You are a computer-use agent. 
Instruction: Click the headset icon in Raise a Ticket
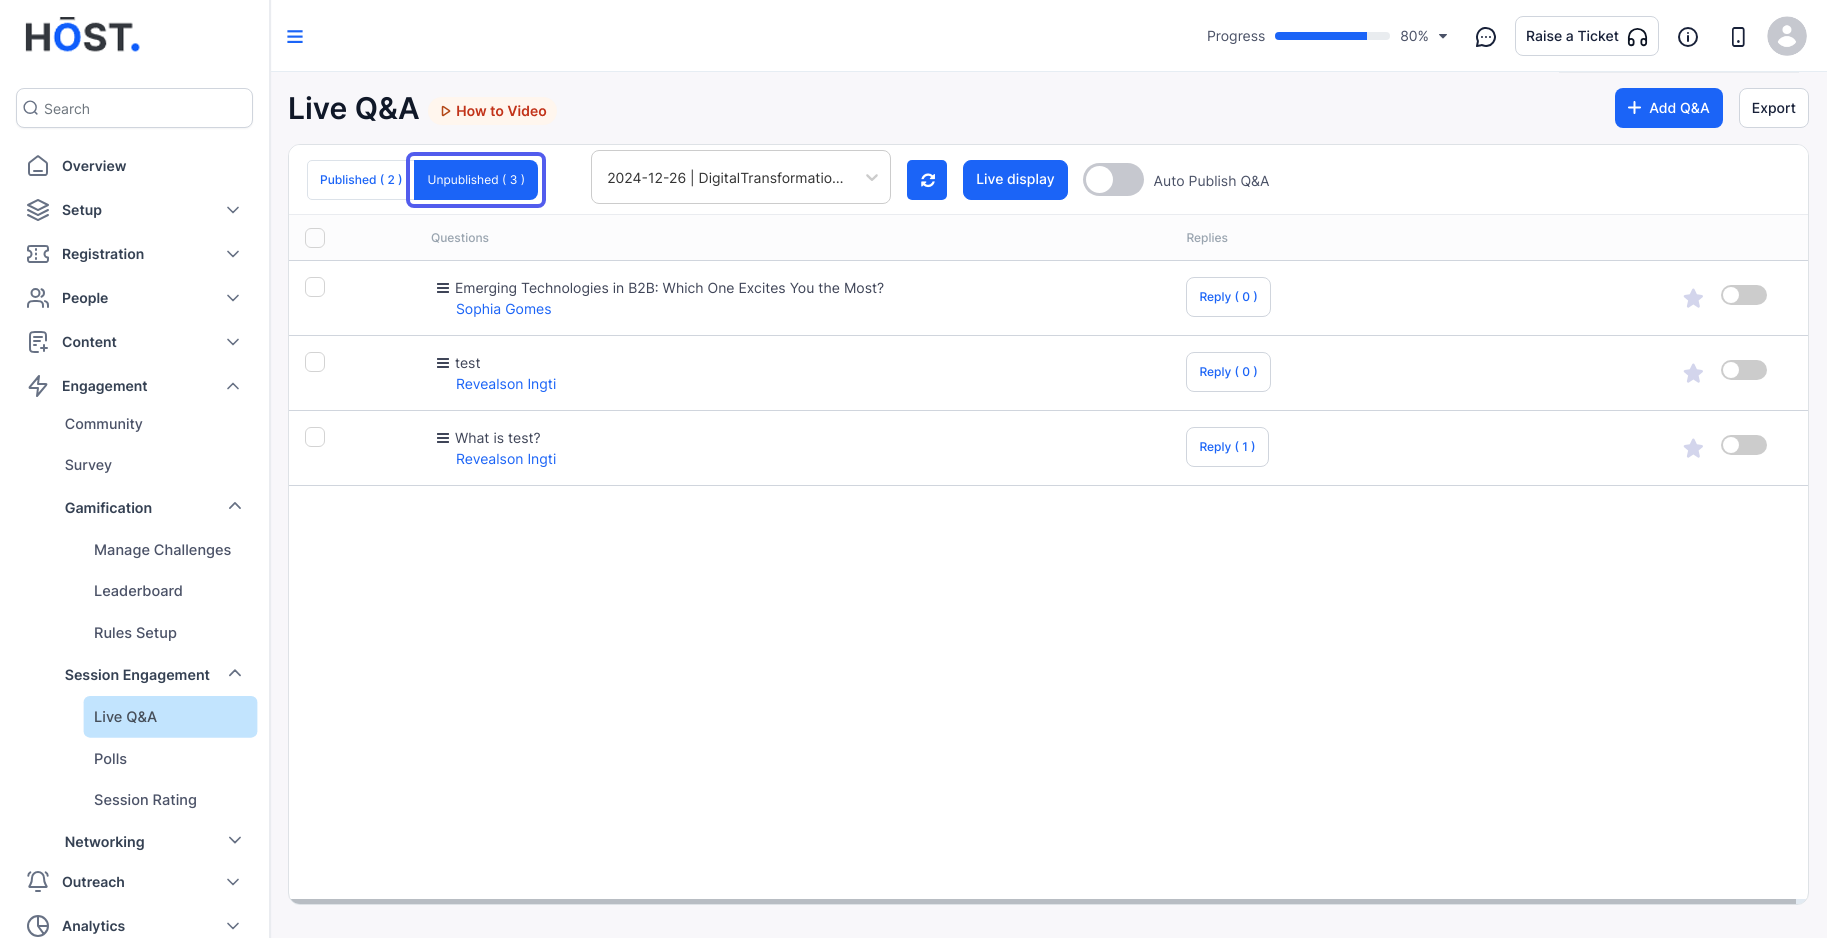(x=1637, y=37)
